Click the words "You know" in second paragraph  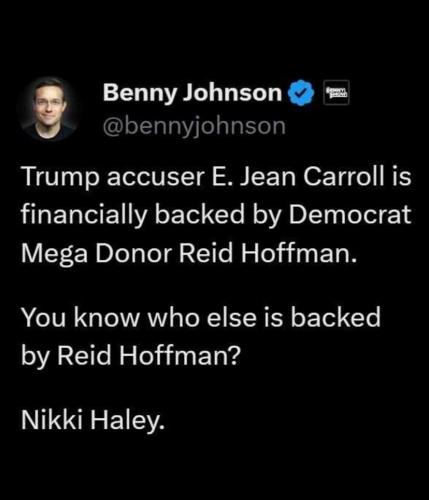point(80,317)
